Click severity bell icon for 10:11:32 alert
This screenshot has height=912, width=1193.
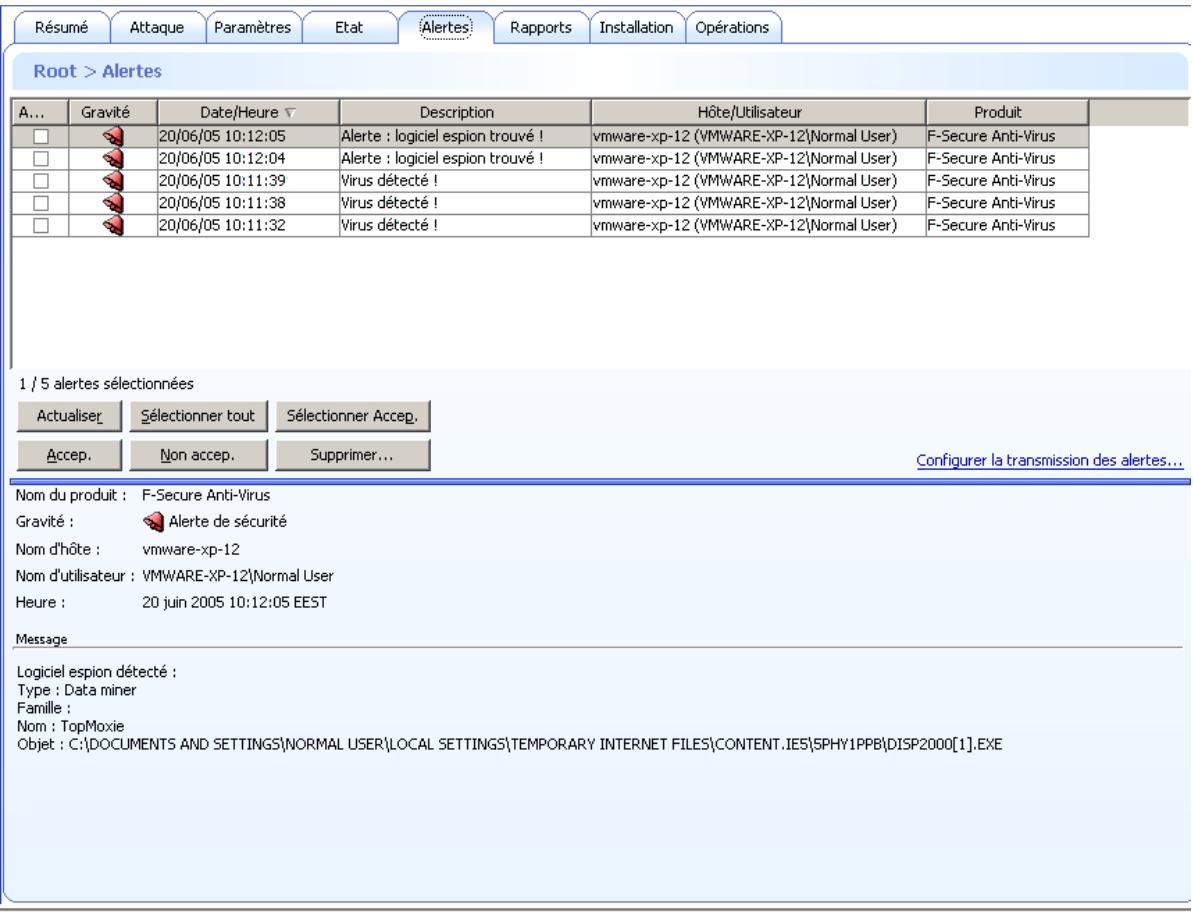113,225
